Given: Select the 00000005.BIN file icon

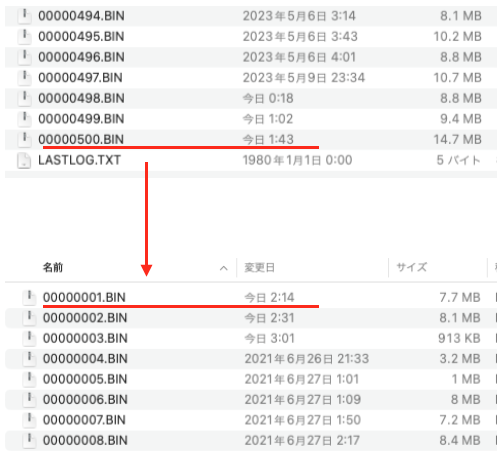Looking at the screenshot, I should [x=29, y=379].
